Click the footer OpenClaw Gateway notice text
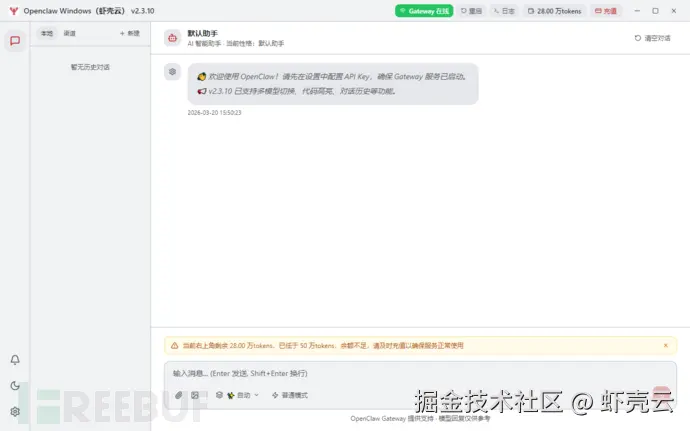 coord(420,419)
